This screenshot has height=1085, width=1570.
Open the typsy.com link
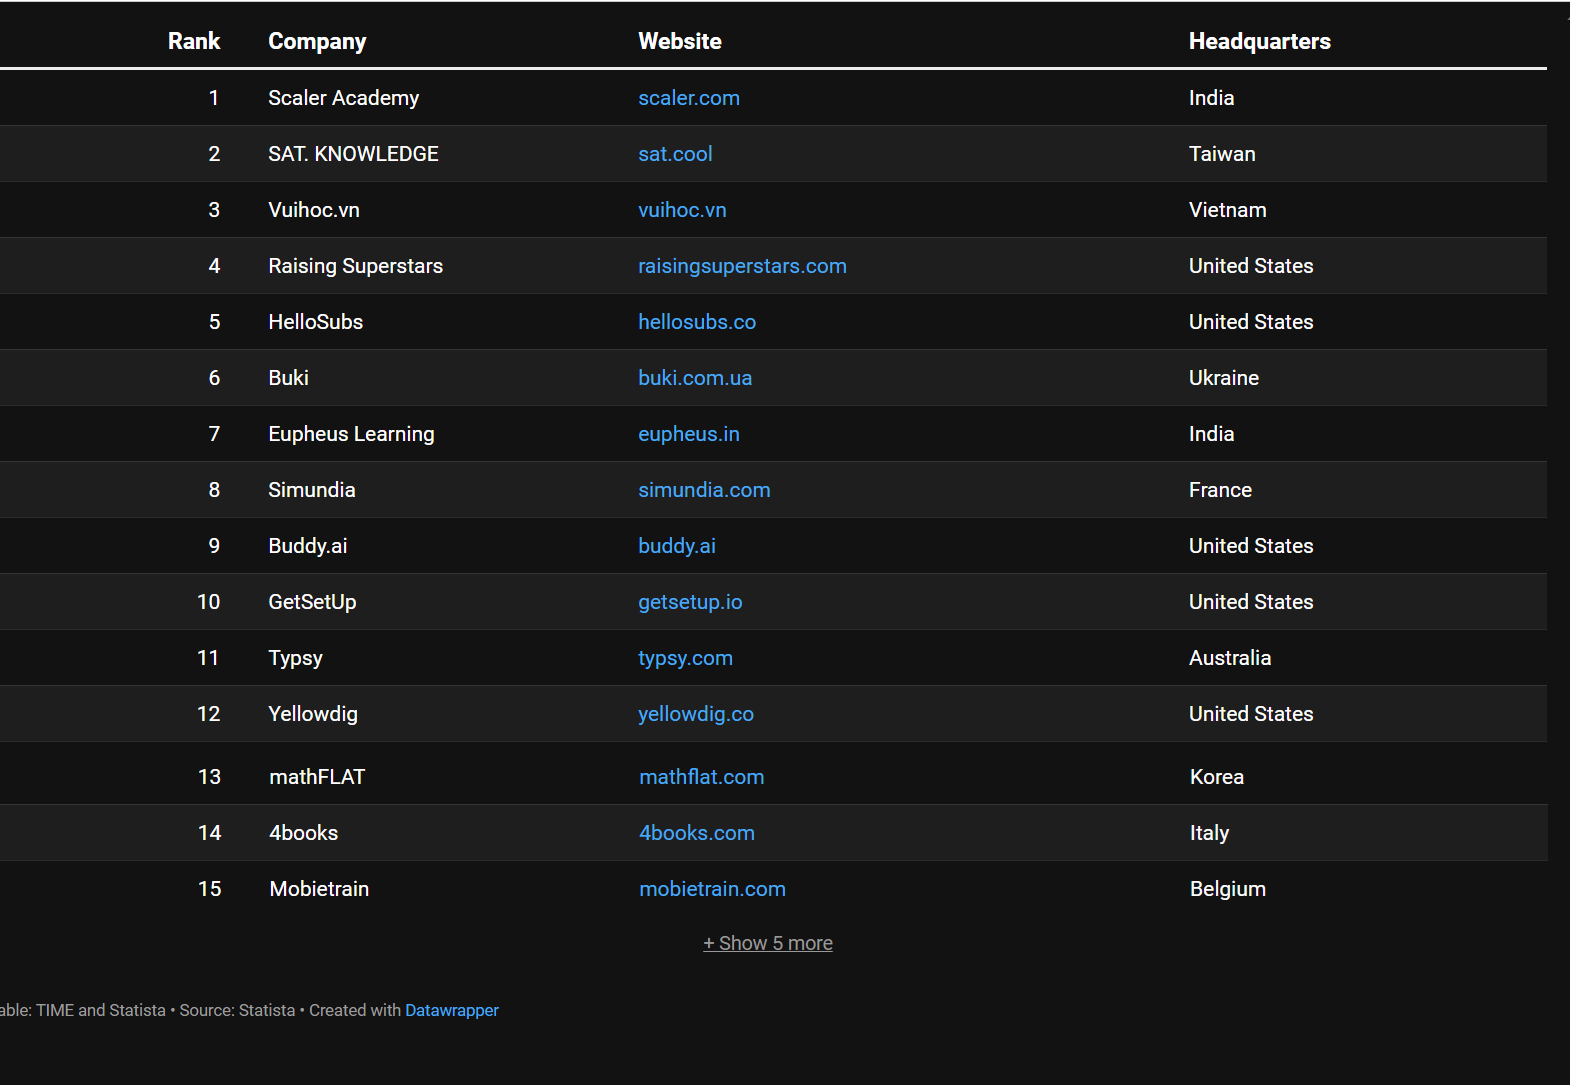[x=685, y=658]
